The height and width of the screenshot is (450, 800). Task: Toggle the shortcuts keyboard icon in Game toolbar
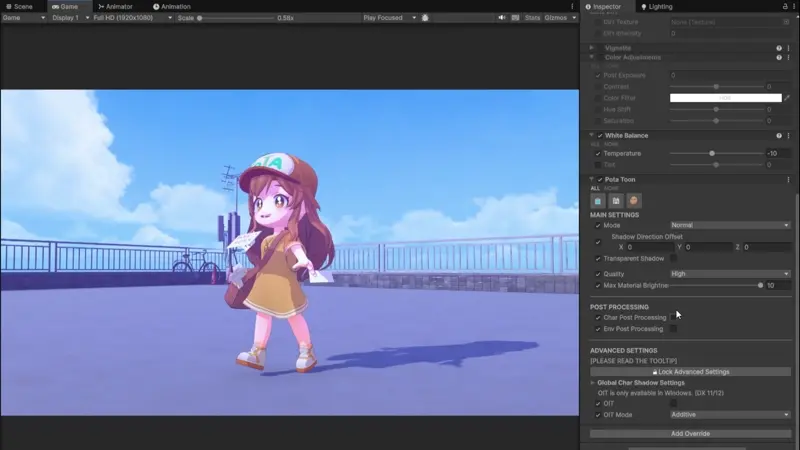click(x=515, y=18)
